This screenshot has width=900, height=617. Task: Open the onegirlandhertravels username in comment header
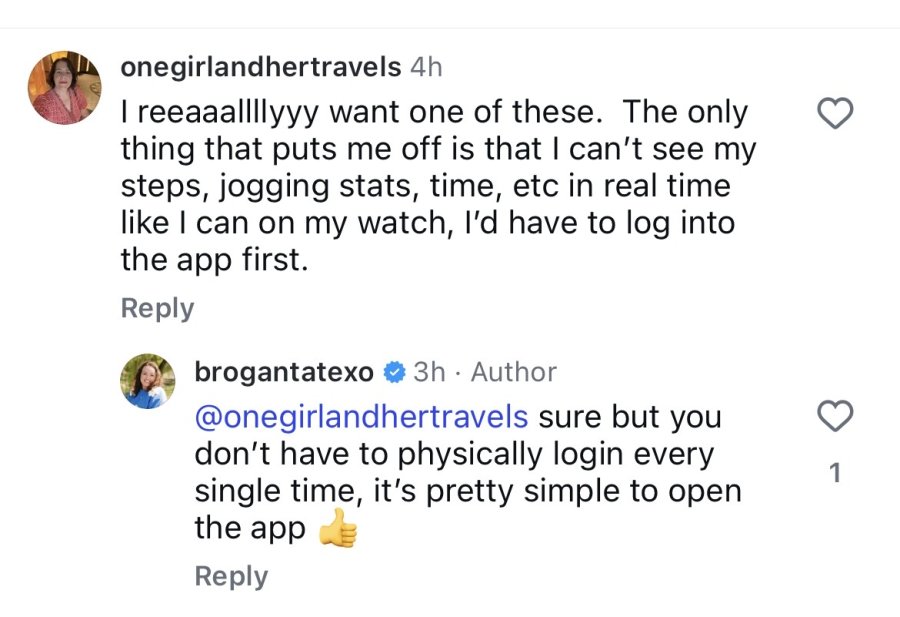pos(261,67)
